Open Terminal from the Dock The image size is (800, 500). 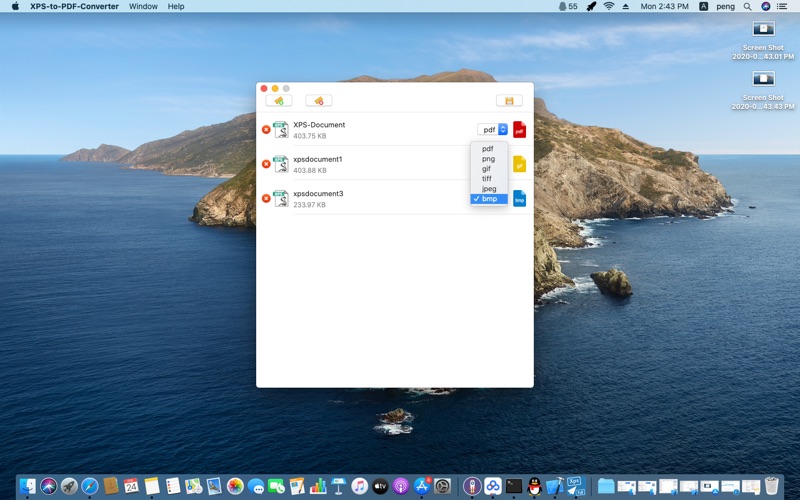pos(513,486)
